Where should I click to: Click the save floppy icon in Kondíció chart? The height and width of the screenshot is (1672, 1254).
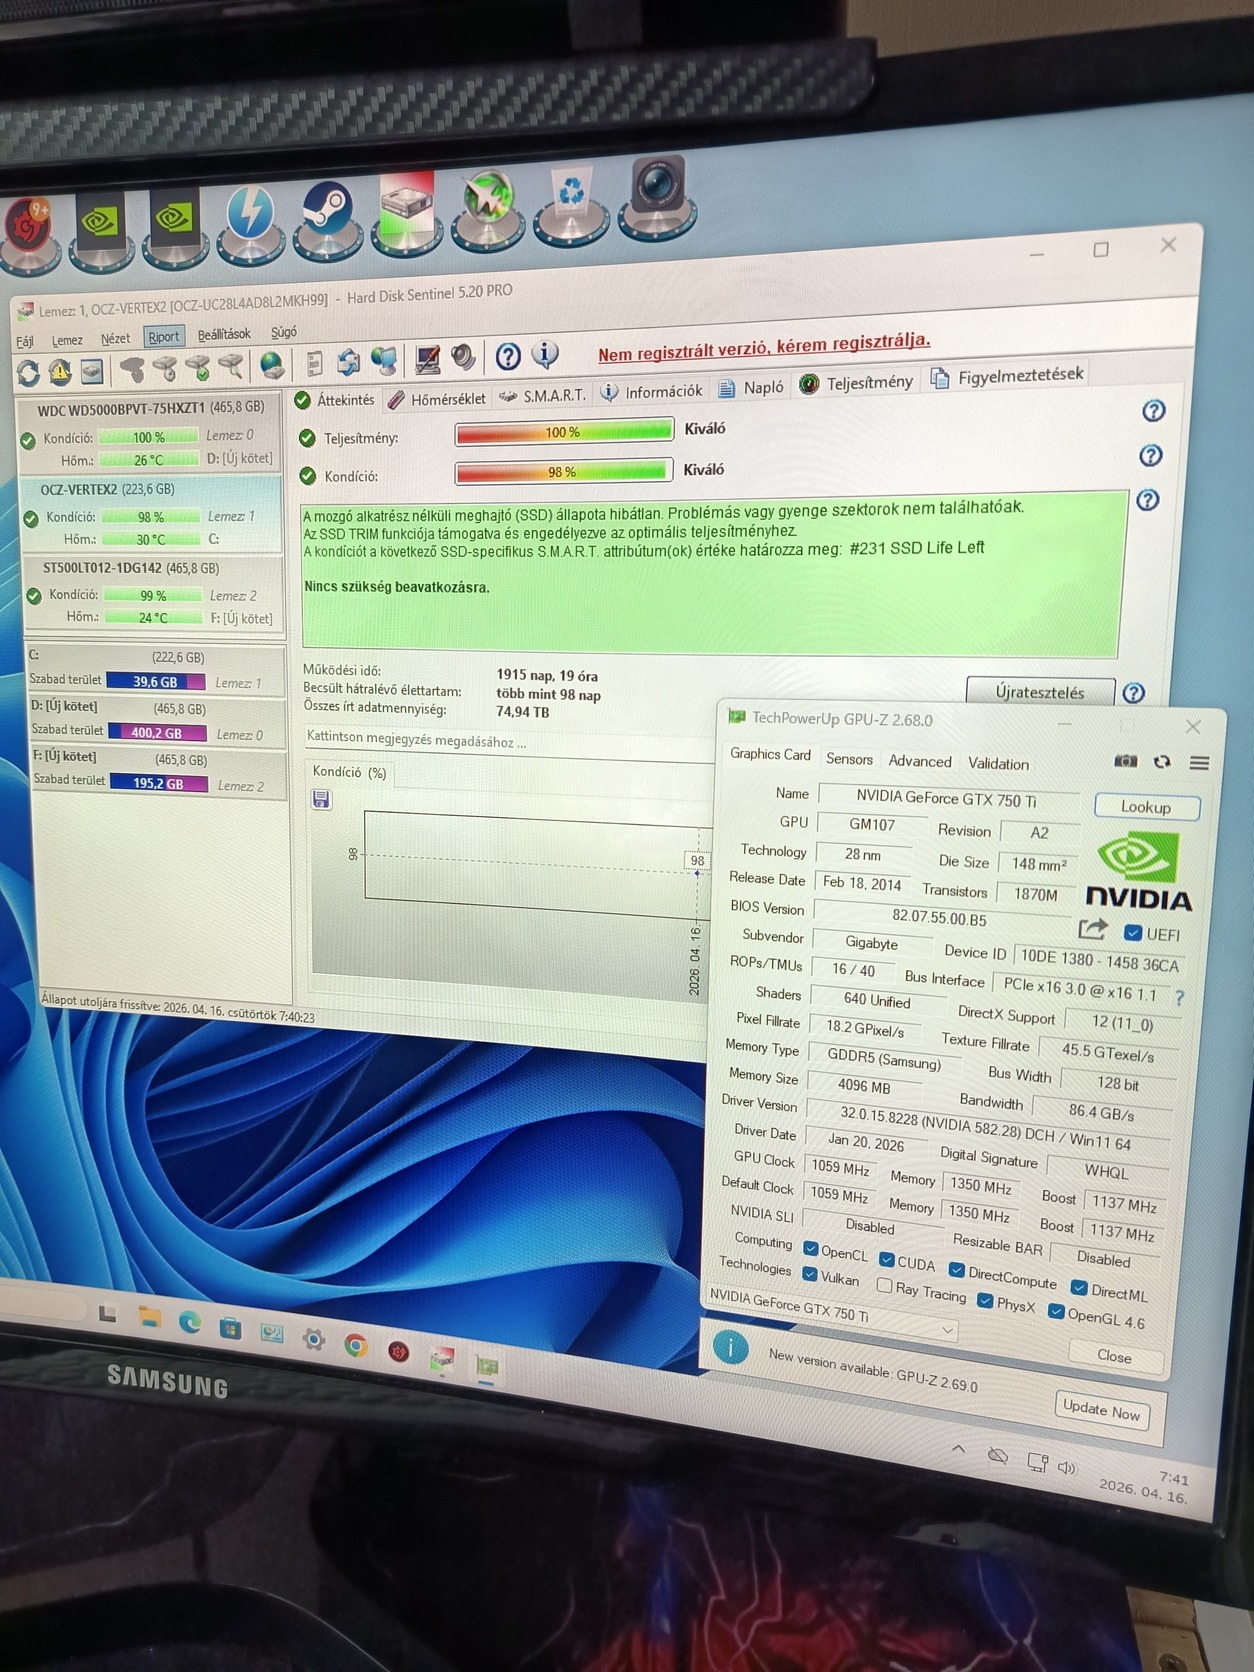321,799
